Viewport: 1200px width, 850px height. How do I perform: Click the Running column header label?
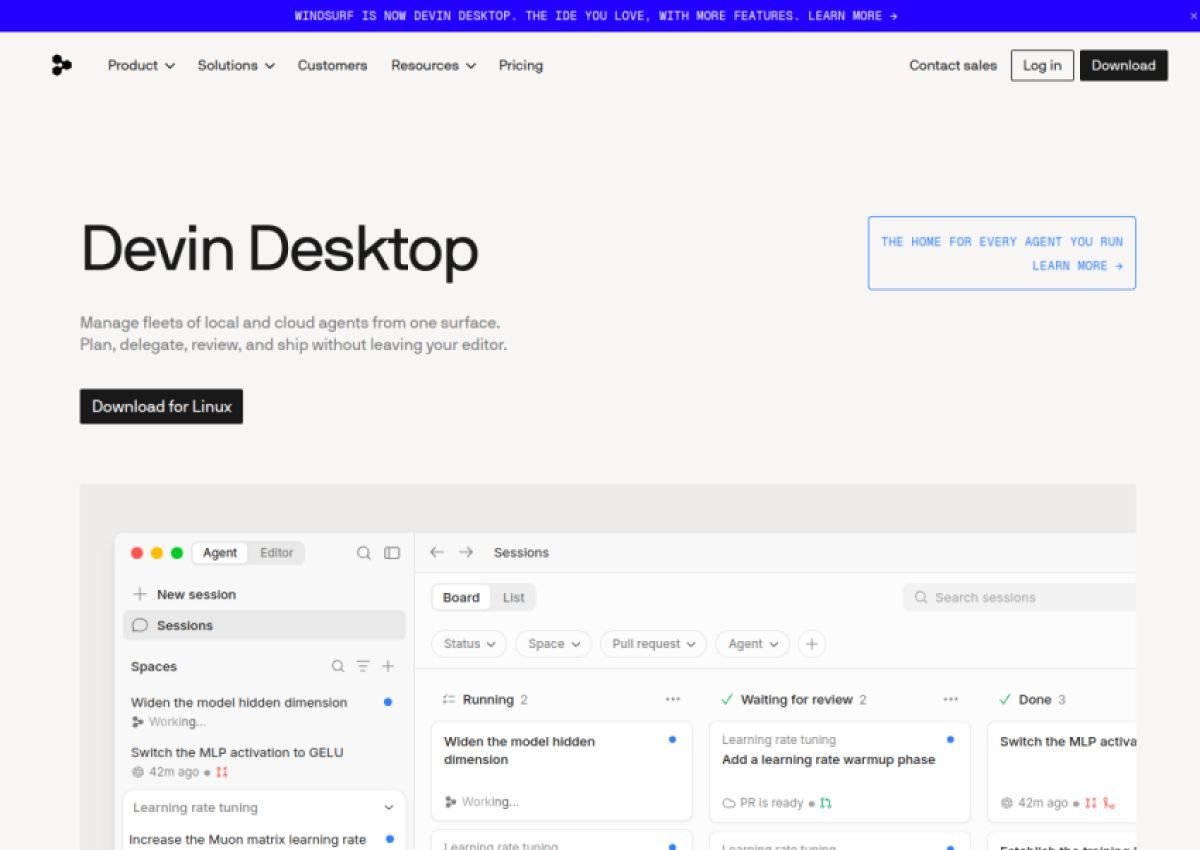click(x=488, y=700)
